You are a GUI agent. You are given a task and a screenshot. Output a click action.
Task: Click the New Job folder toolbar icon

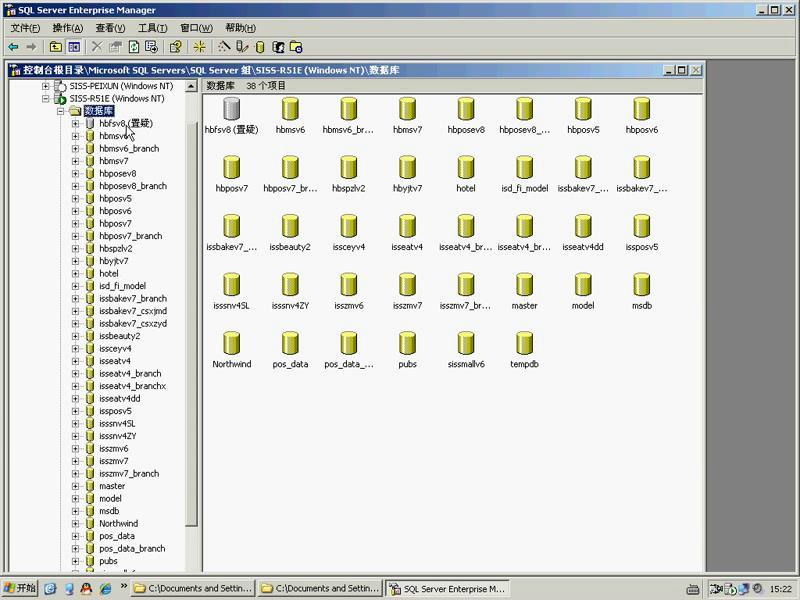click(296, 47)
